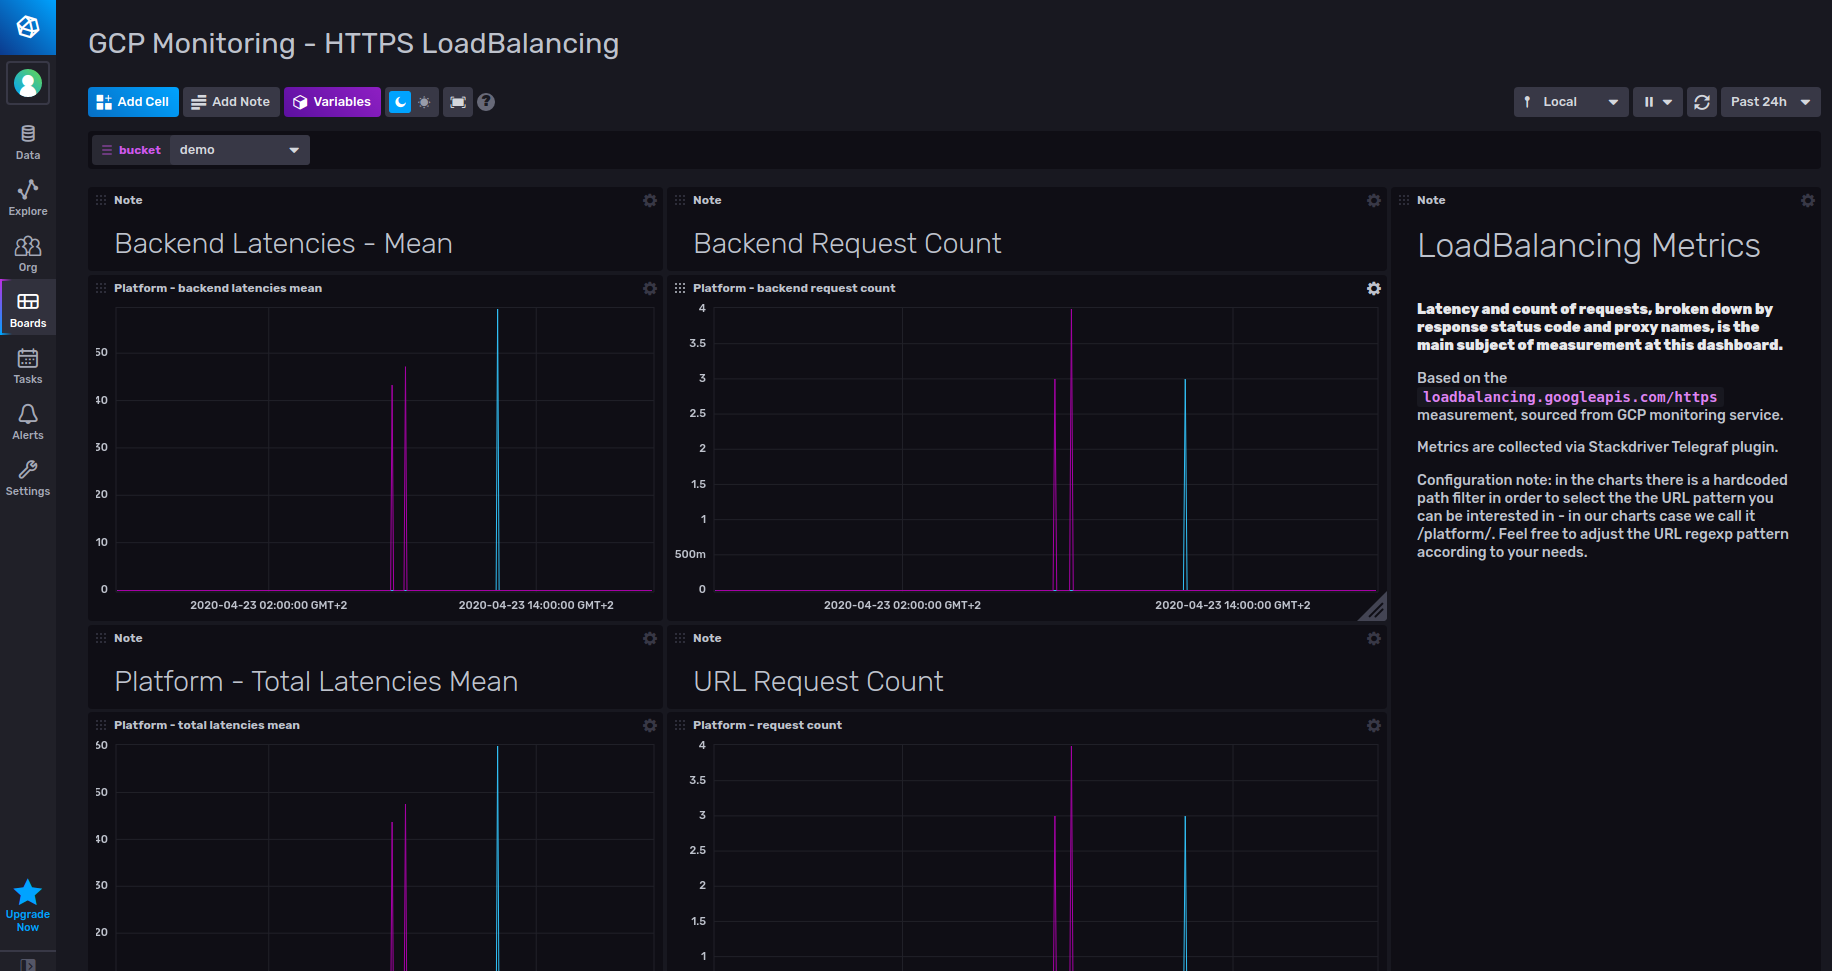This screenshot has height=971, width=1832.
Task: Click the Upgrade Now star link
Action: pyautogui.click(x=28, y=906)
